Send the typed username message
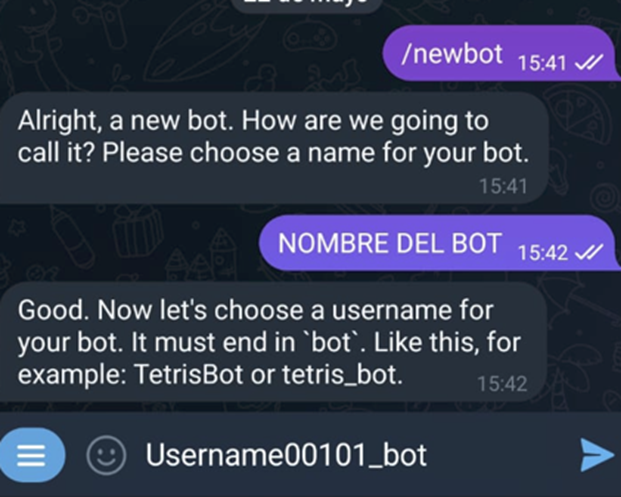Viewport: 621px width, 497px height. coord(596,456)
